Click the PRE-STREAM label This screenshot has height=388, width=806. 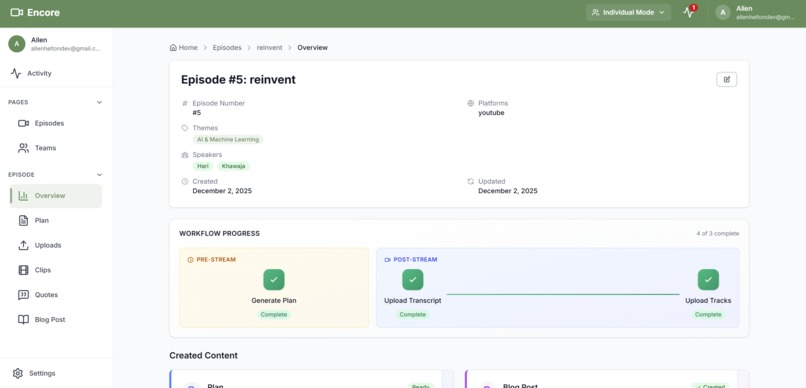point(216,260)
